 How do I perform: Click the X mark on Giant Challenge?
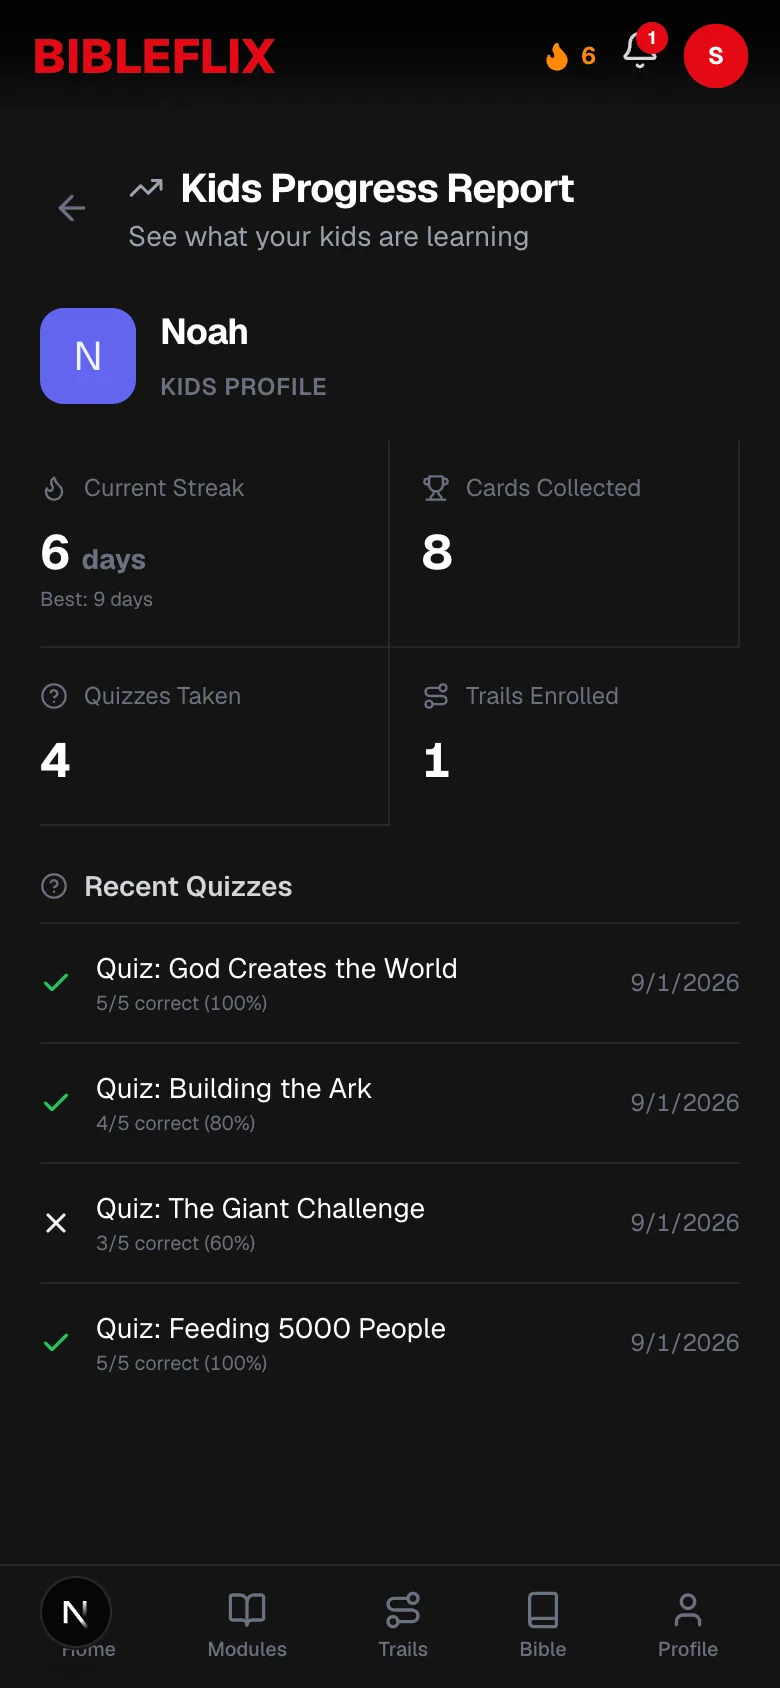pyautogui.click(x=56, y=1223)
